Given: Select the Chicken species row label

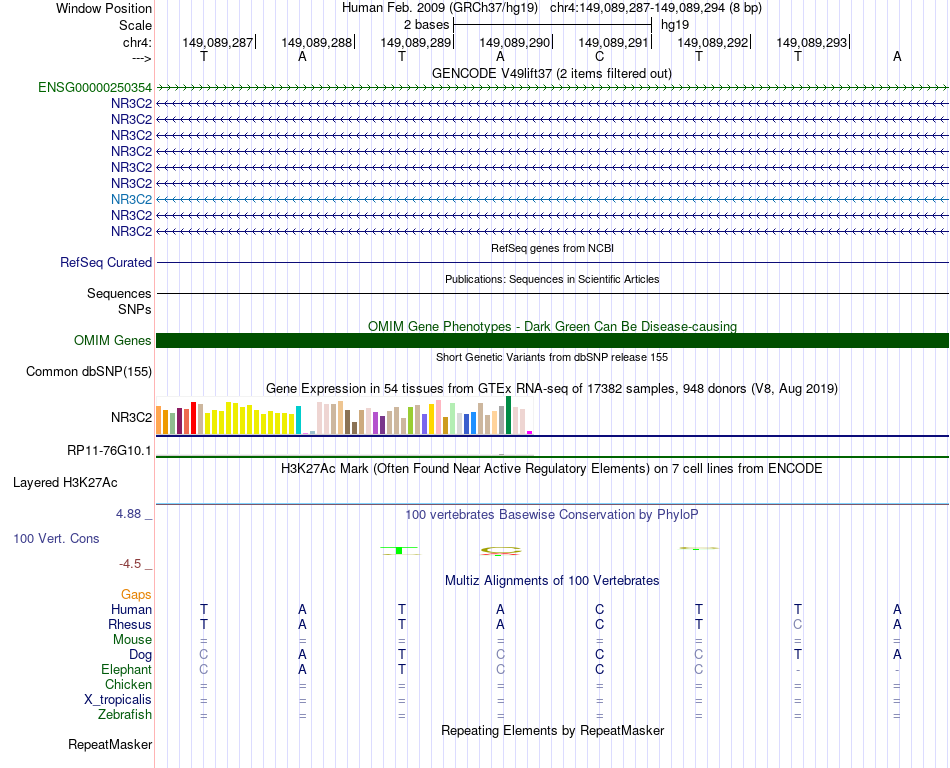Looking at the screenshot, I should [x=128, y=684].
